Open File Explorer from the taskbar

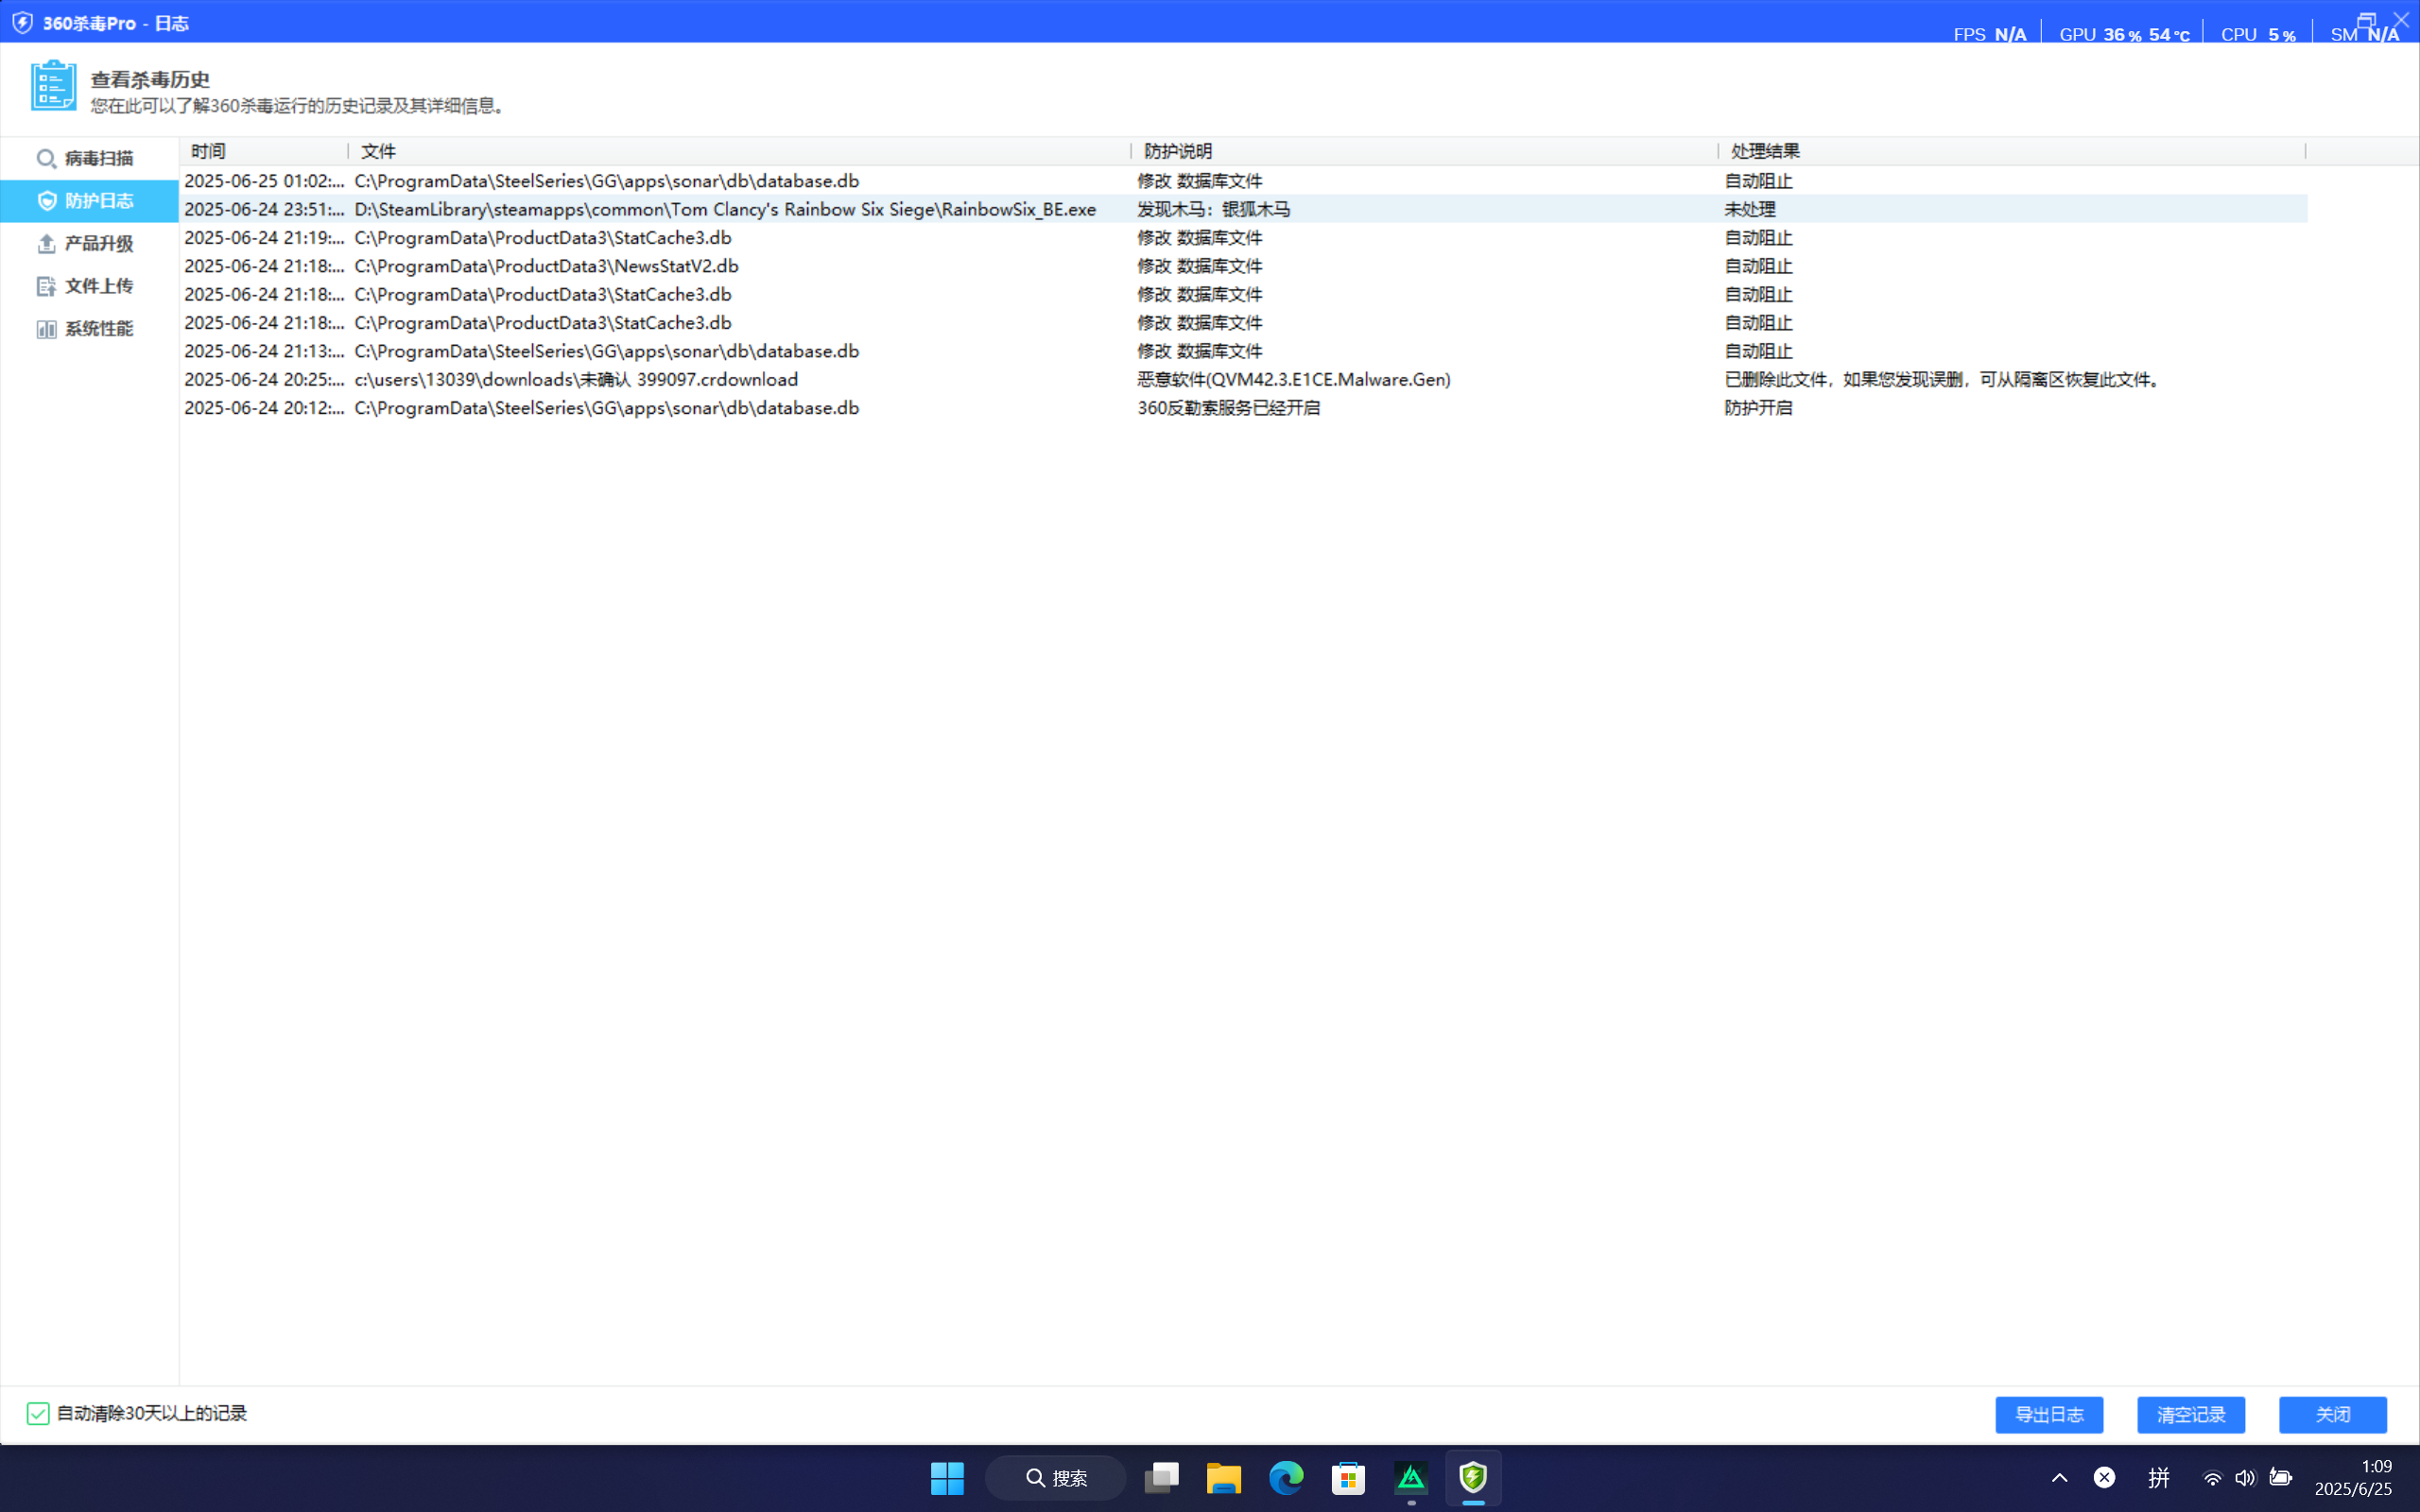click(1223, 1477)
